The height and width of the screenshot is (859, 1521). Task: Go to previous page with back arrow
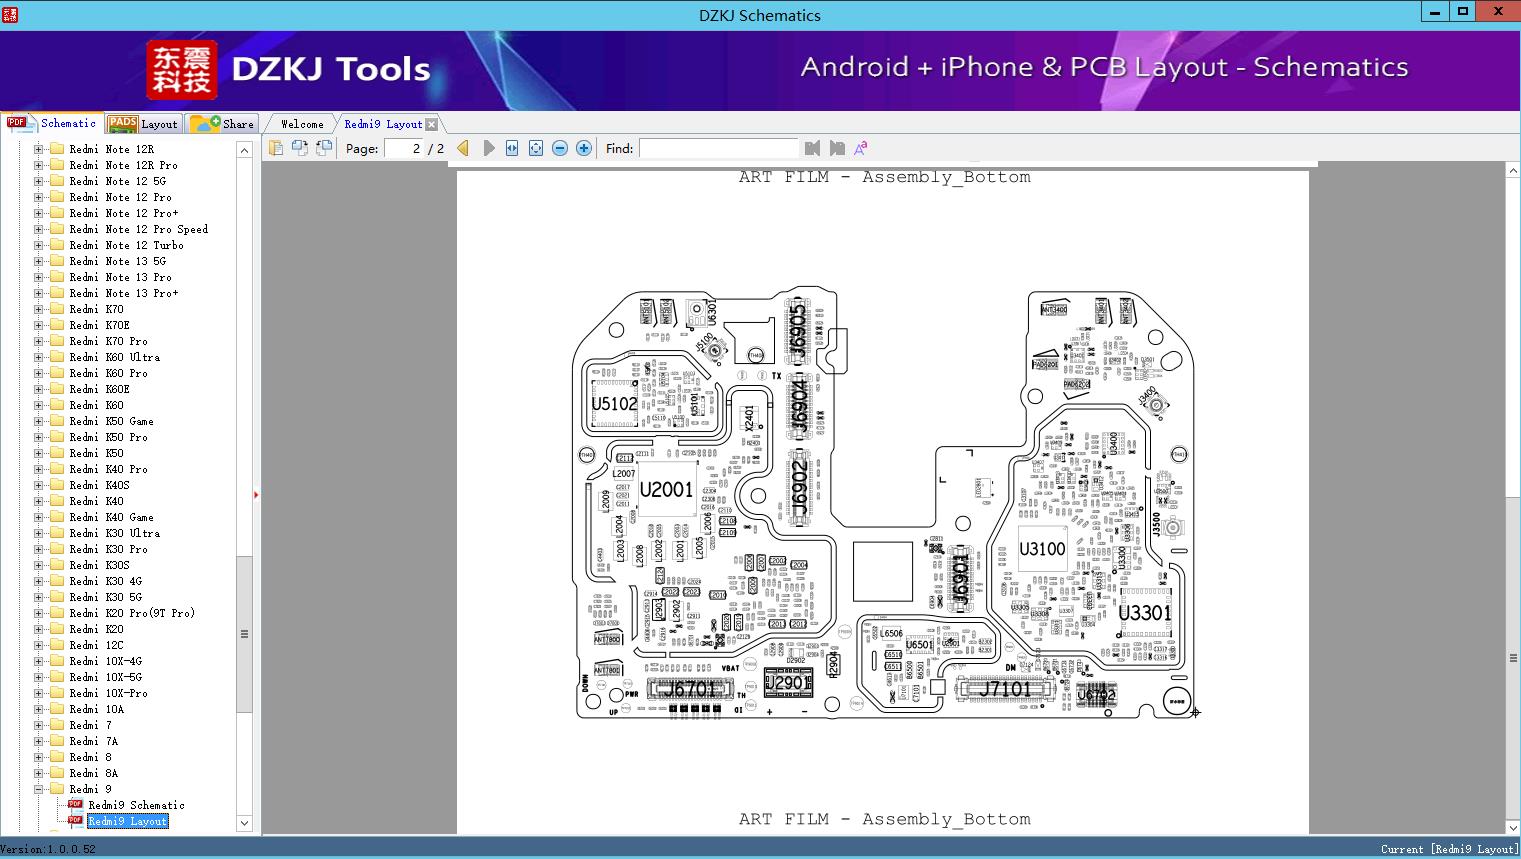pyautogui.click(x=461, y=147)
